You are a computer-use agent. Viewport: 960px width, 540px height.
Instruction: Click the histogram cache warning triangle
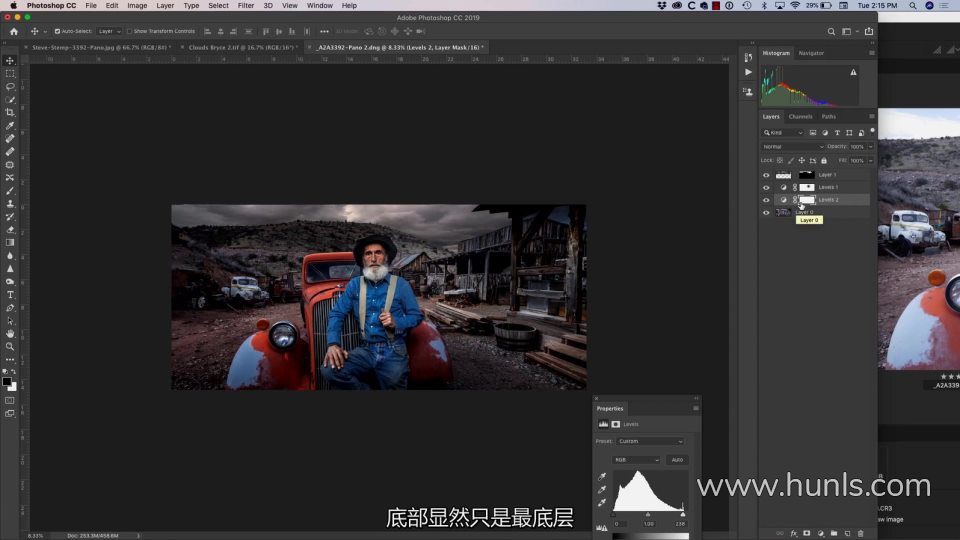853,72
